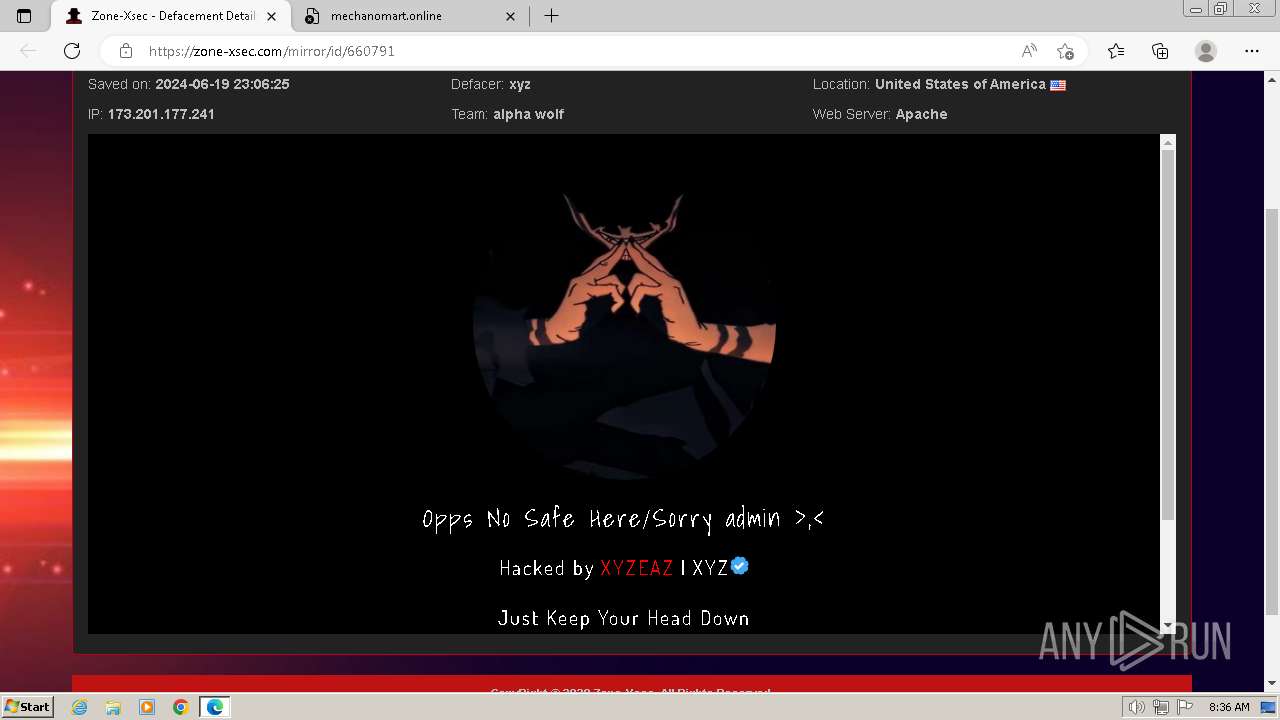The image size is (1280, 720).
Task: Restore down the Edge window
Action: 1221,9
